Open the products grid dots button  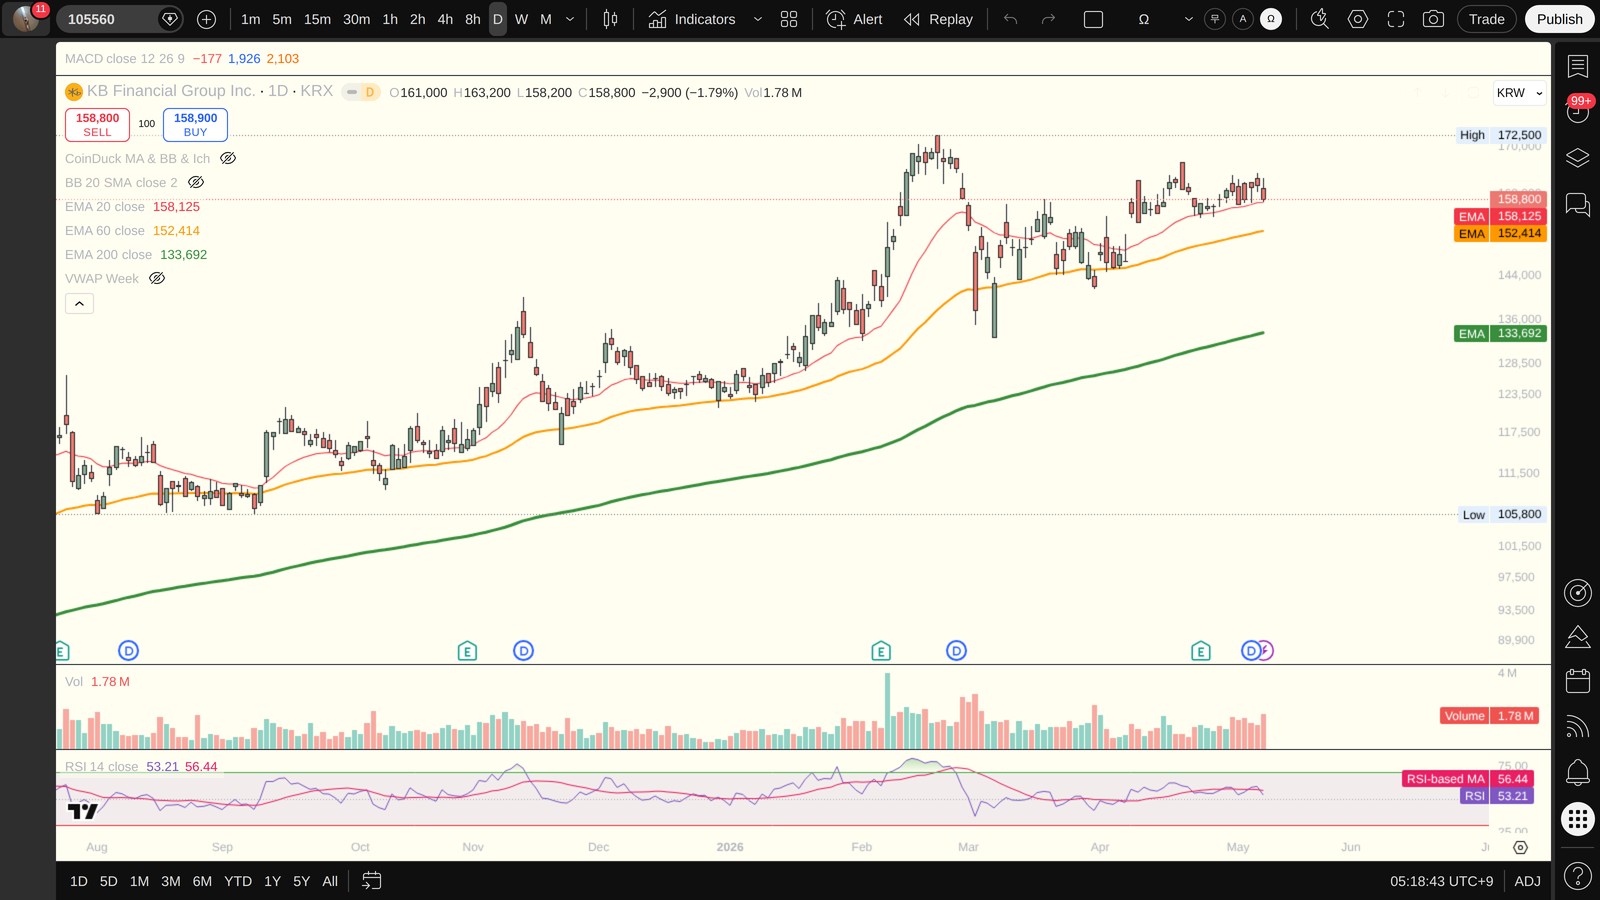pos(1578,819)
